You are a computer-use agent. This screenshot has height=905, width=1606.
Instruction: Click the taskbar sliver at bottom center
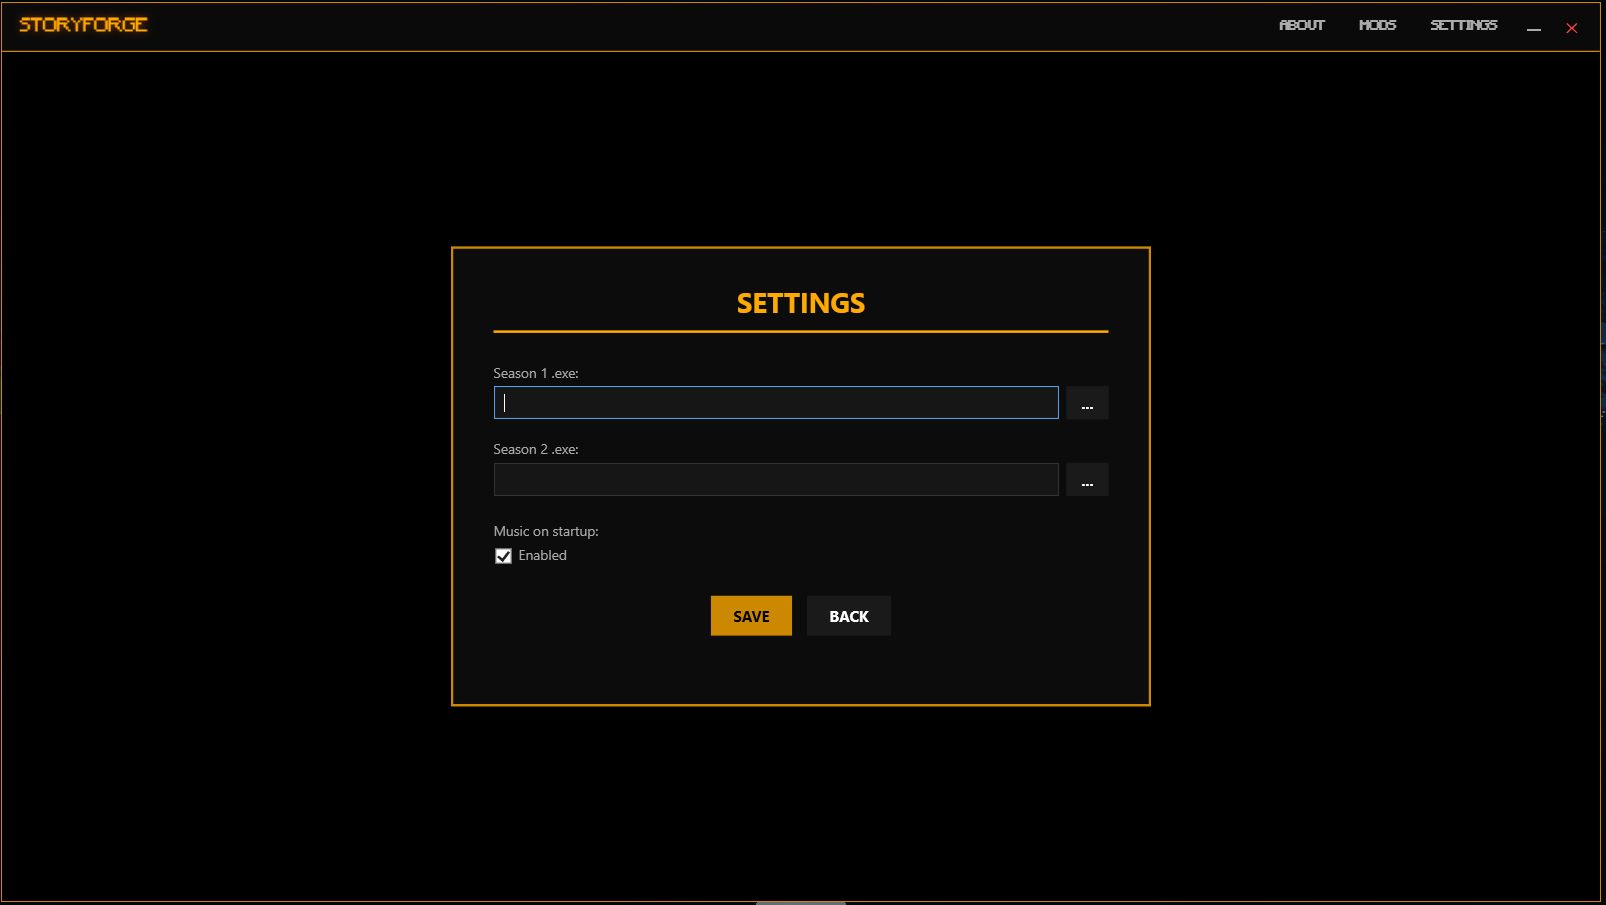coord(800,900)
